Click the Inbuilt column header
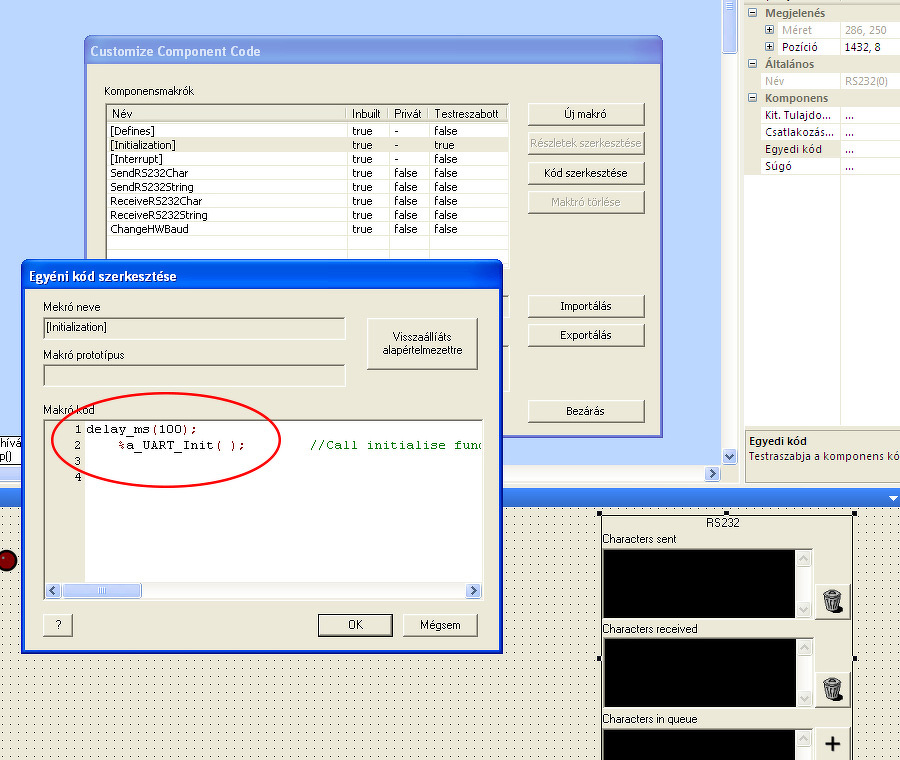 [x=367, y=114]
